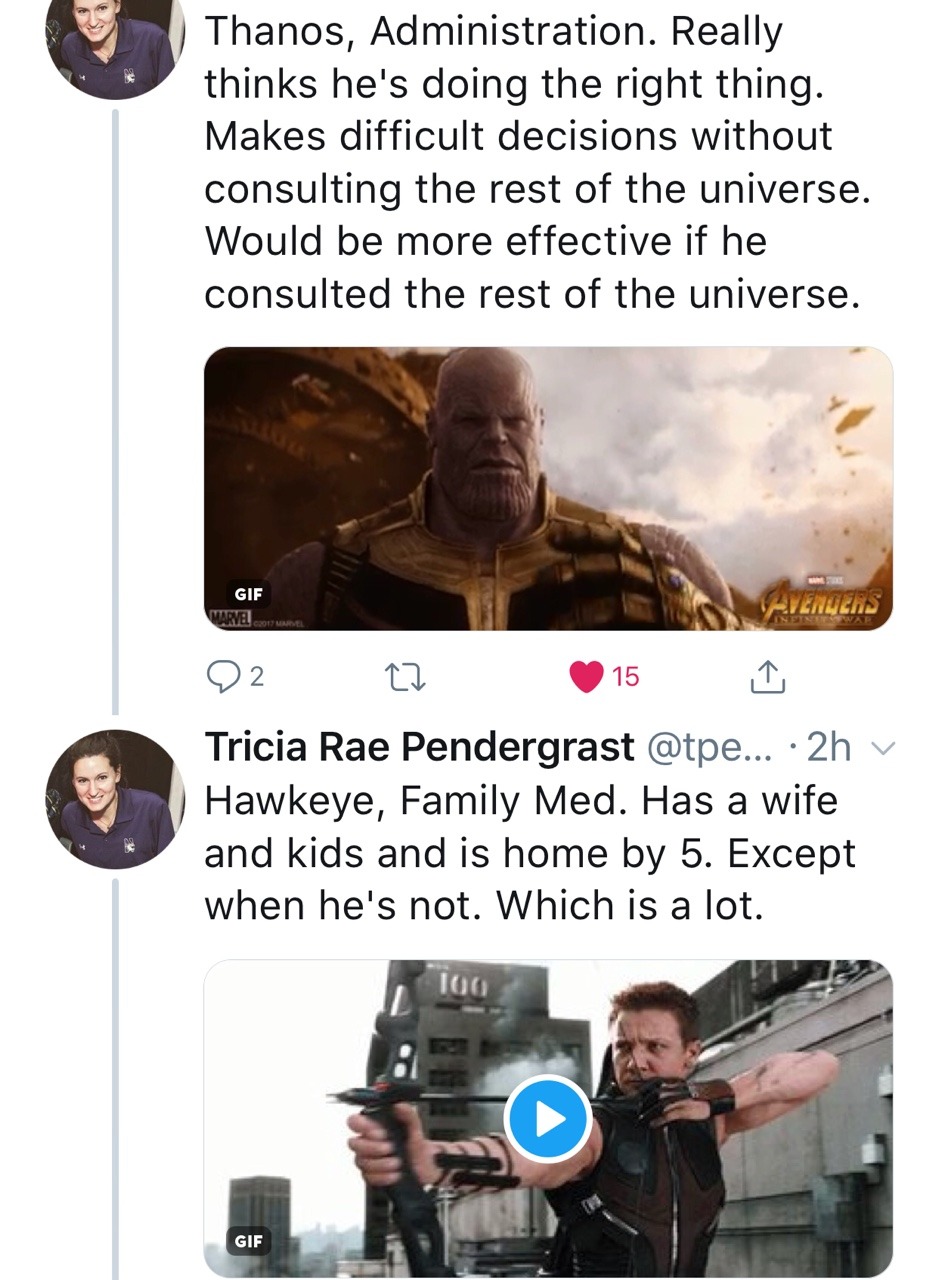Tap the reply count number 2
This screenshot has height=1280, width=939.
[256, 678]
